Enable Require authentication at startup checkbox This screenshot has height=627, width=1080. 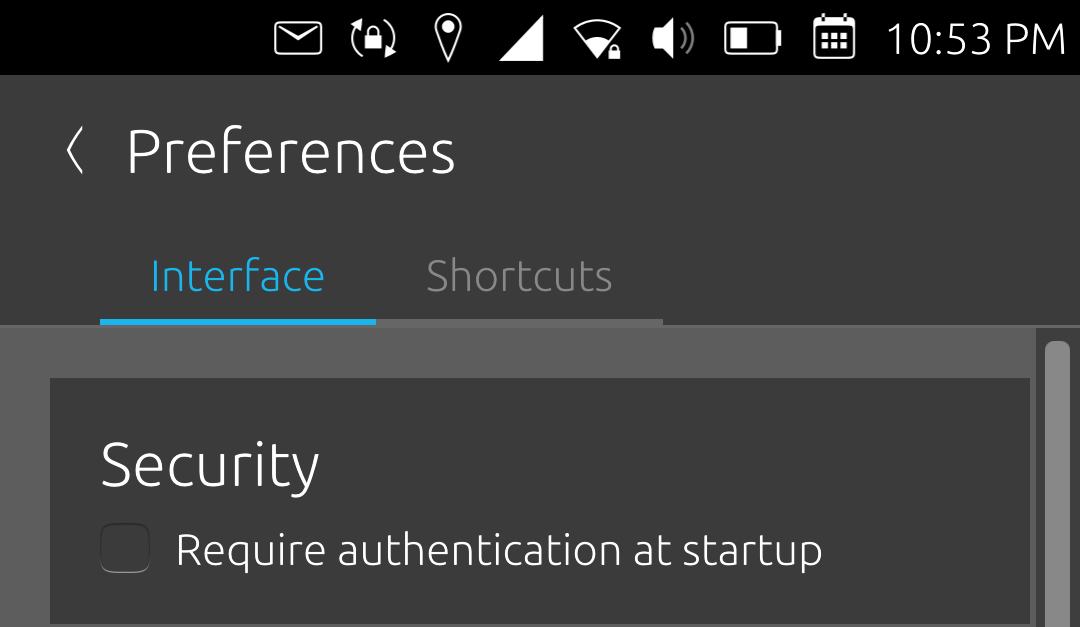tap(125, 548)
